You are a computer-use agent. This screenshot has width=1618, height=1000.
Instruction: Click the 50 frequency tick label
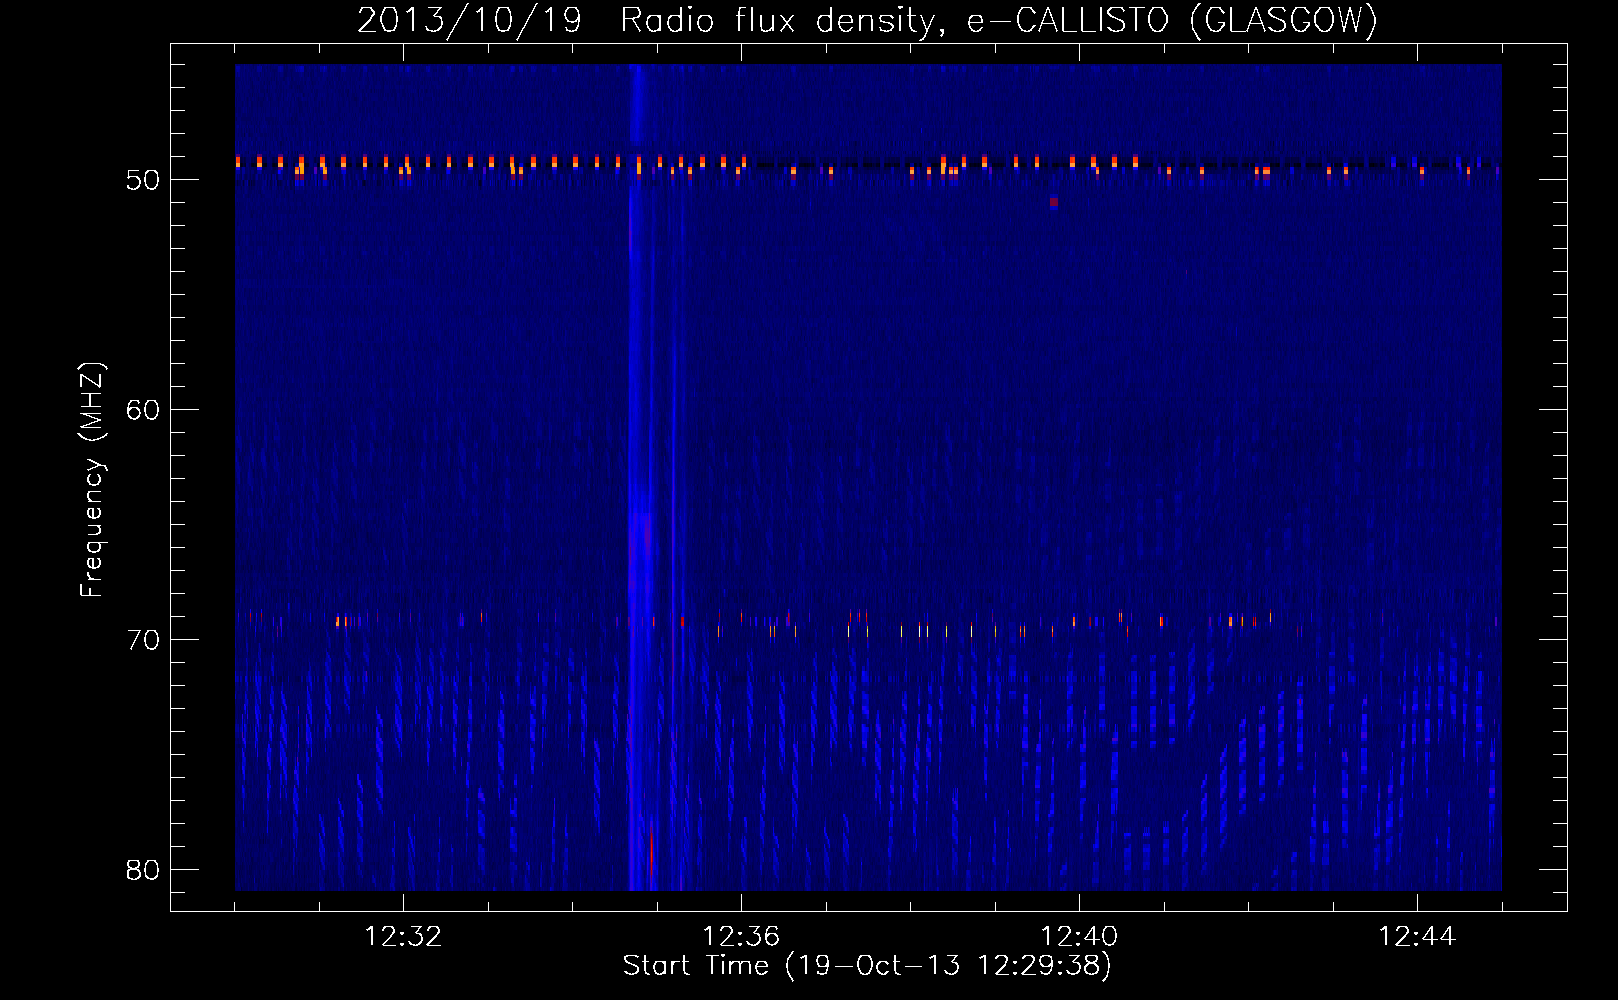pos(143,180)
